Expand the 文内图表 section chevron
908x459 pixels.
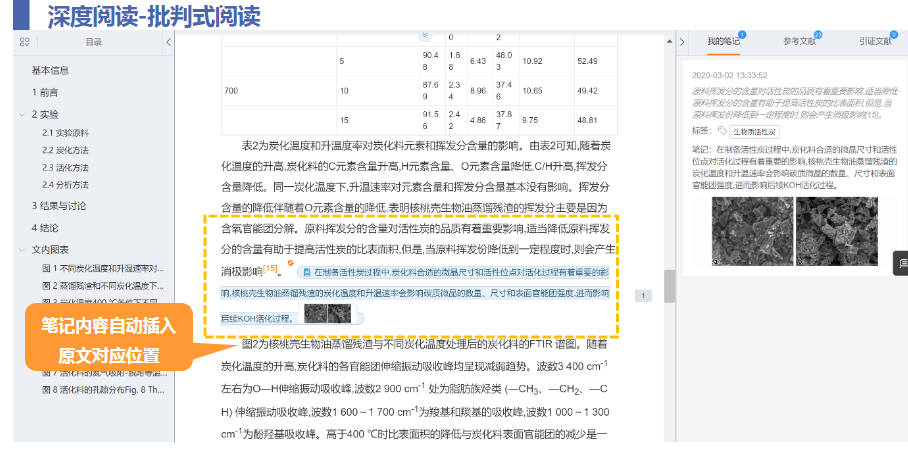click(x=22, y=249)
